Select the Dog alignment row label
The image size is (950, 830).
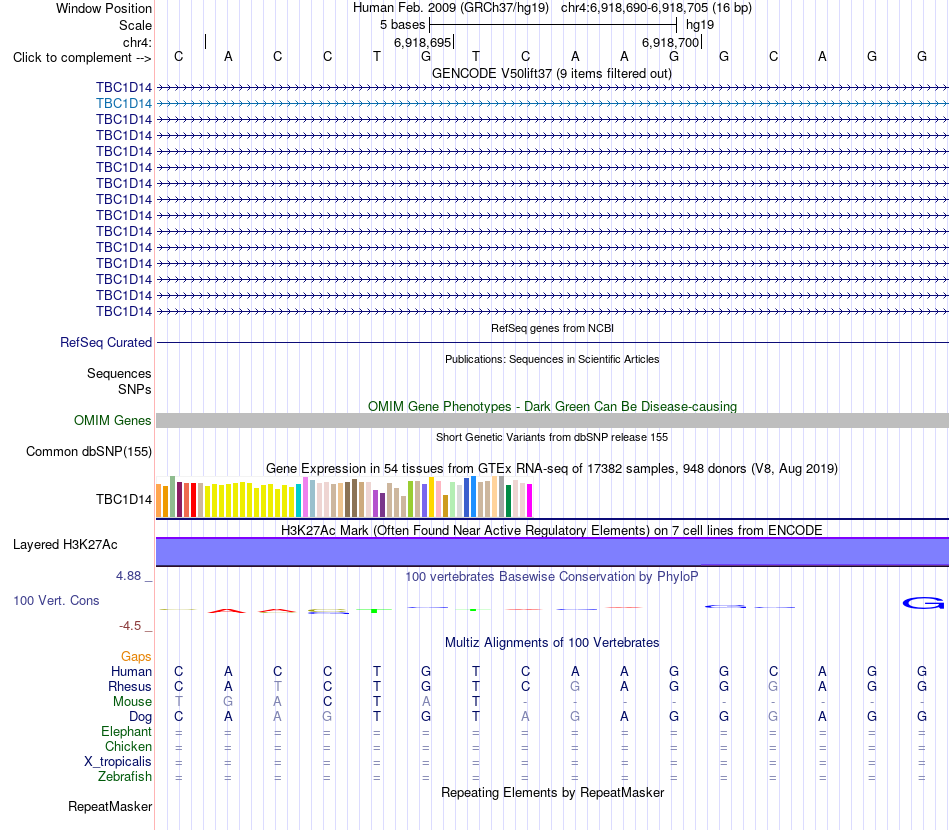140,717
